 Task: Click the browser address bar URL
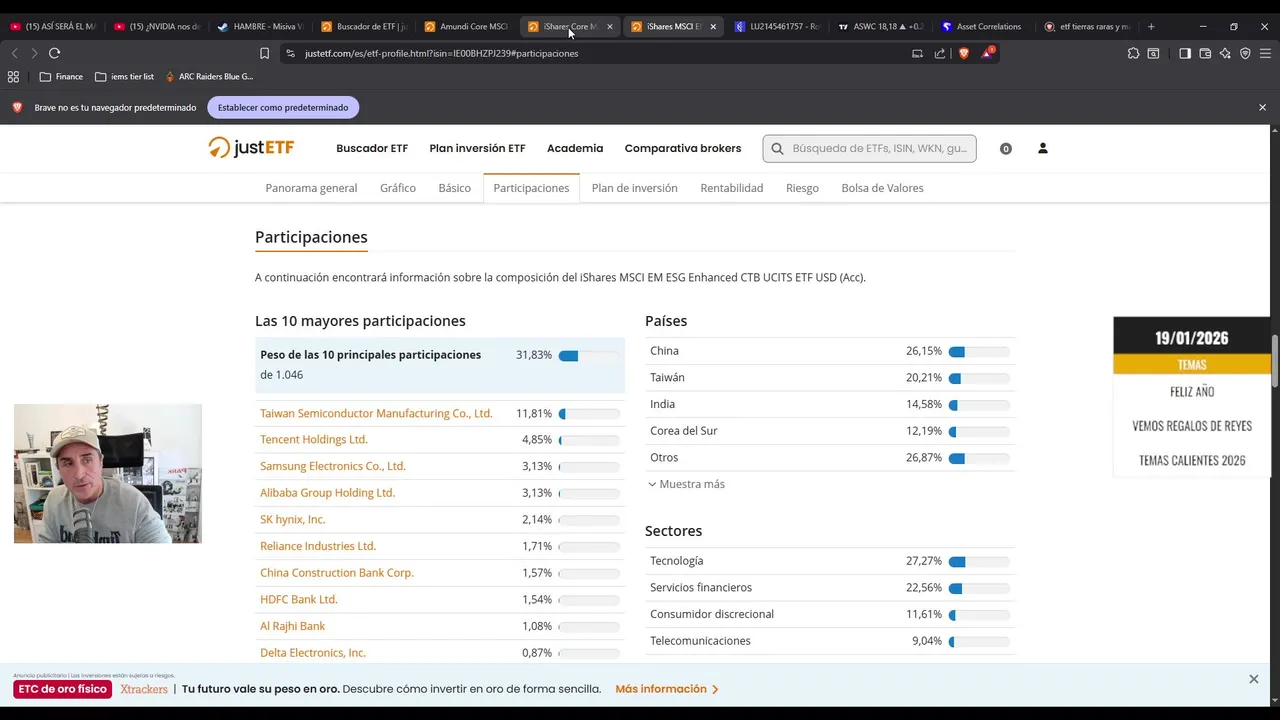point(441,53)
